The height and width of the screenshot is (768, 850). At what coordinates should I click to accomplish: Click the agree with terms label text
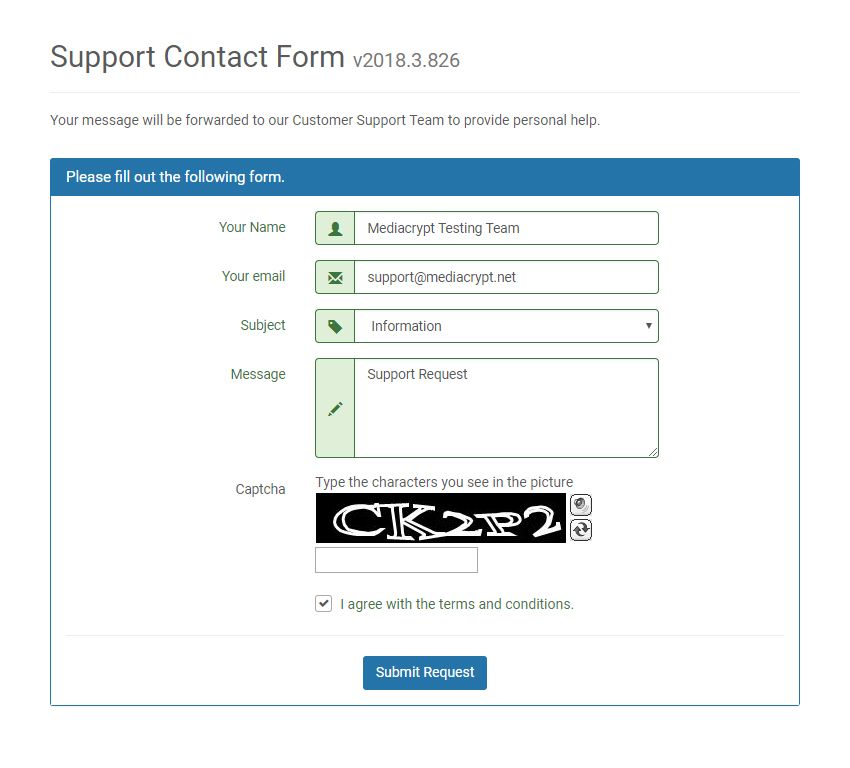456,604
